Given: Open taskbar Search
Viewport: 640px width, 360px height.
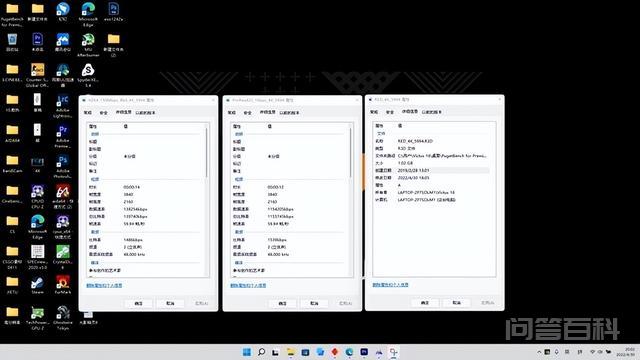Looking at the screenshot, I should 261,352.
